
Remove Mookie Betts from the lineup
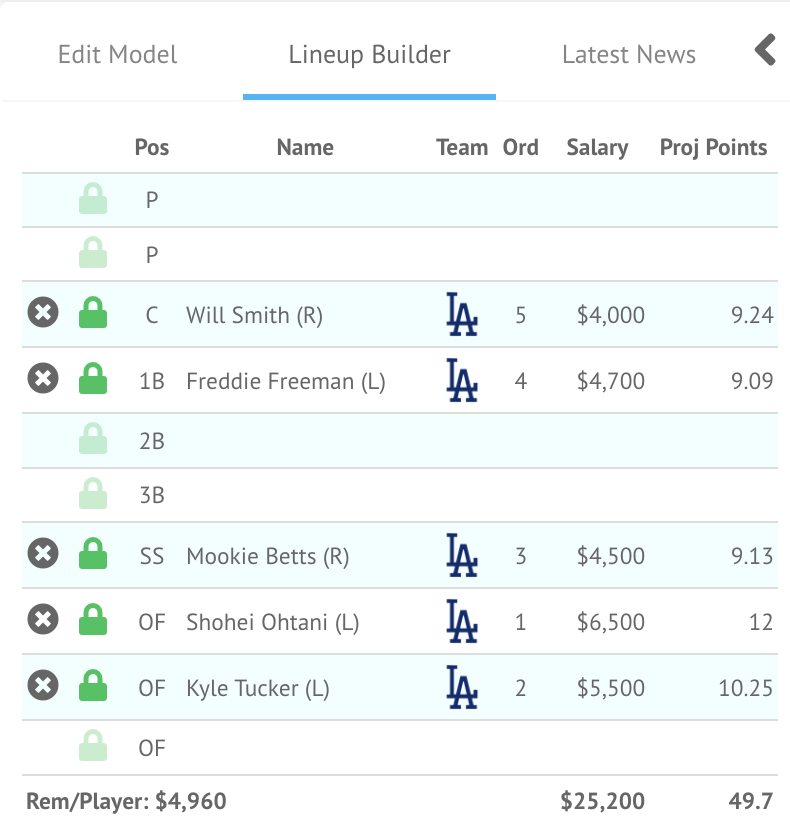(x=42, y=555)
